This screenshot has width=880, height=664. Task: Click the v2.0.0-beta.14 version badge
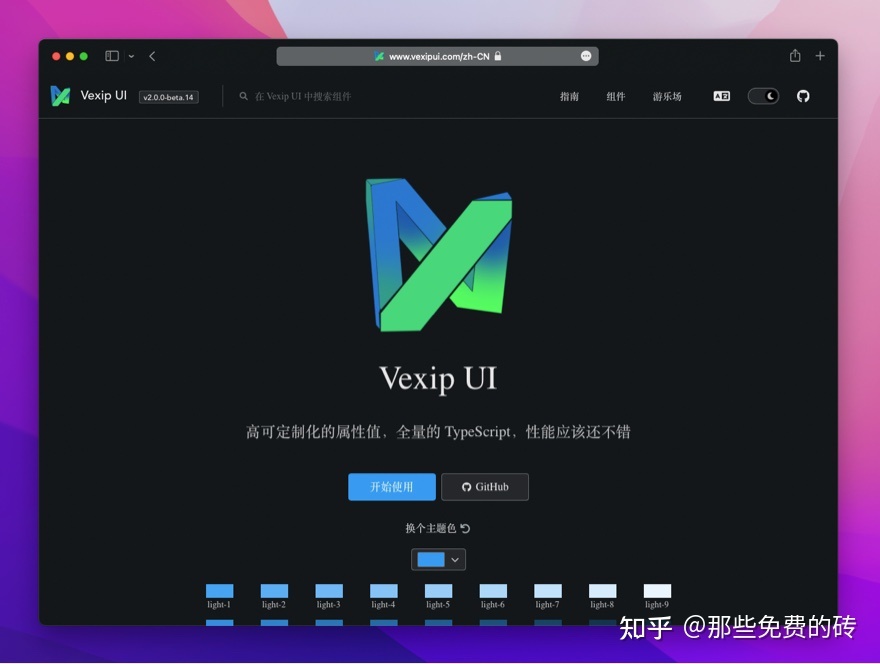[x=168, y=97]
